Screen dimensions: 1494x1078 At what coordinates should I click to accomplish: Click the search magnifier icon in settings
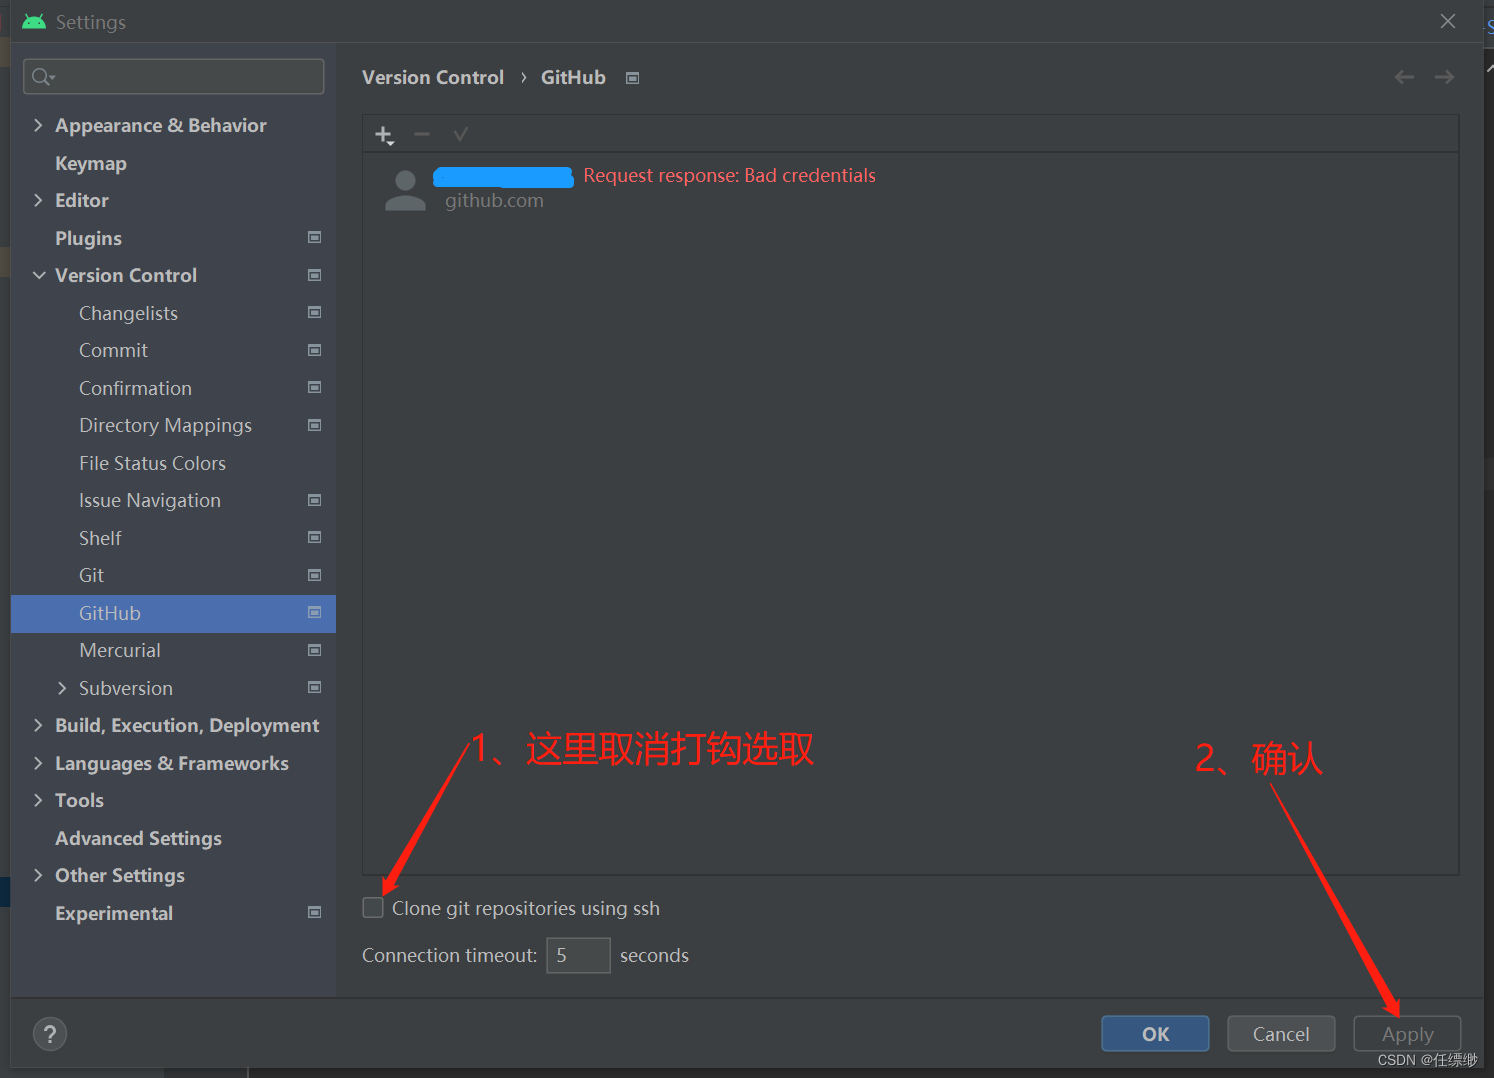[42, 77]
